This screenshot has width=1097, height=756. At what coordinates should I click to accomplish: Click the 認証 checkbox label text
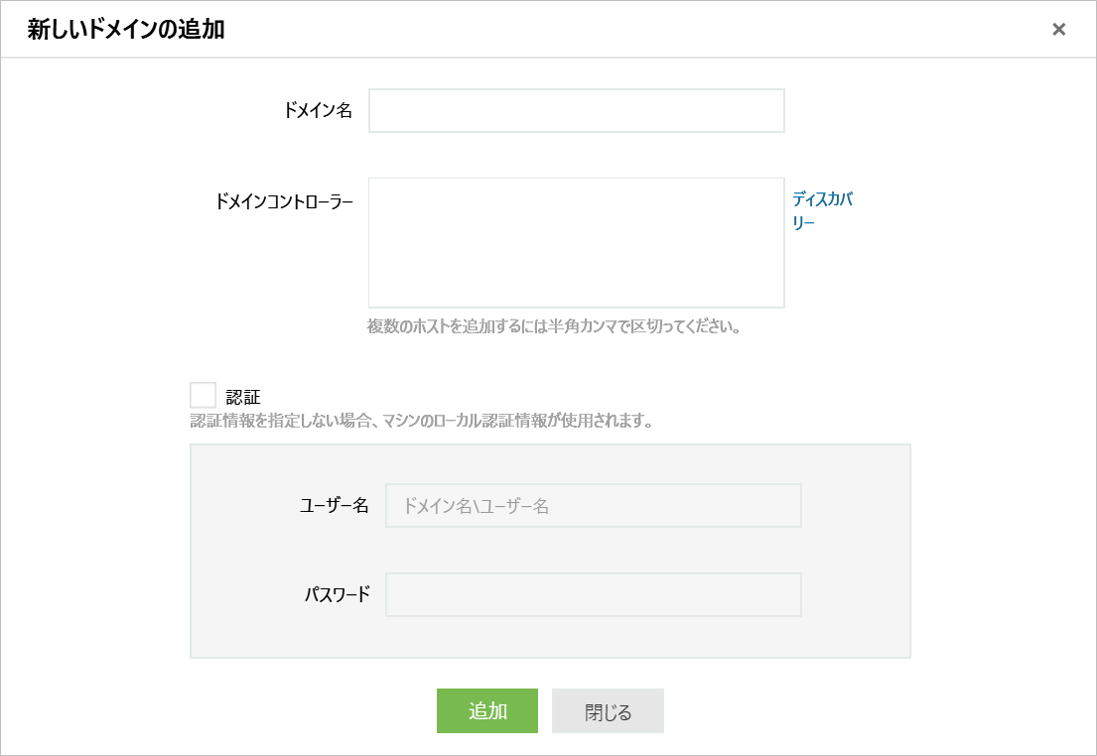(x=243, y=396)
